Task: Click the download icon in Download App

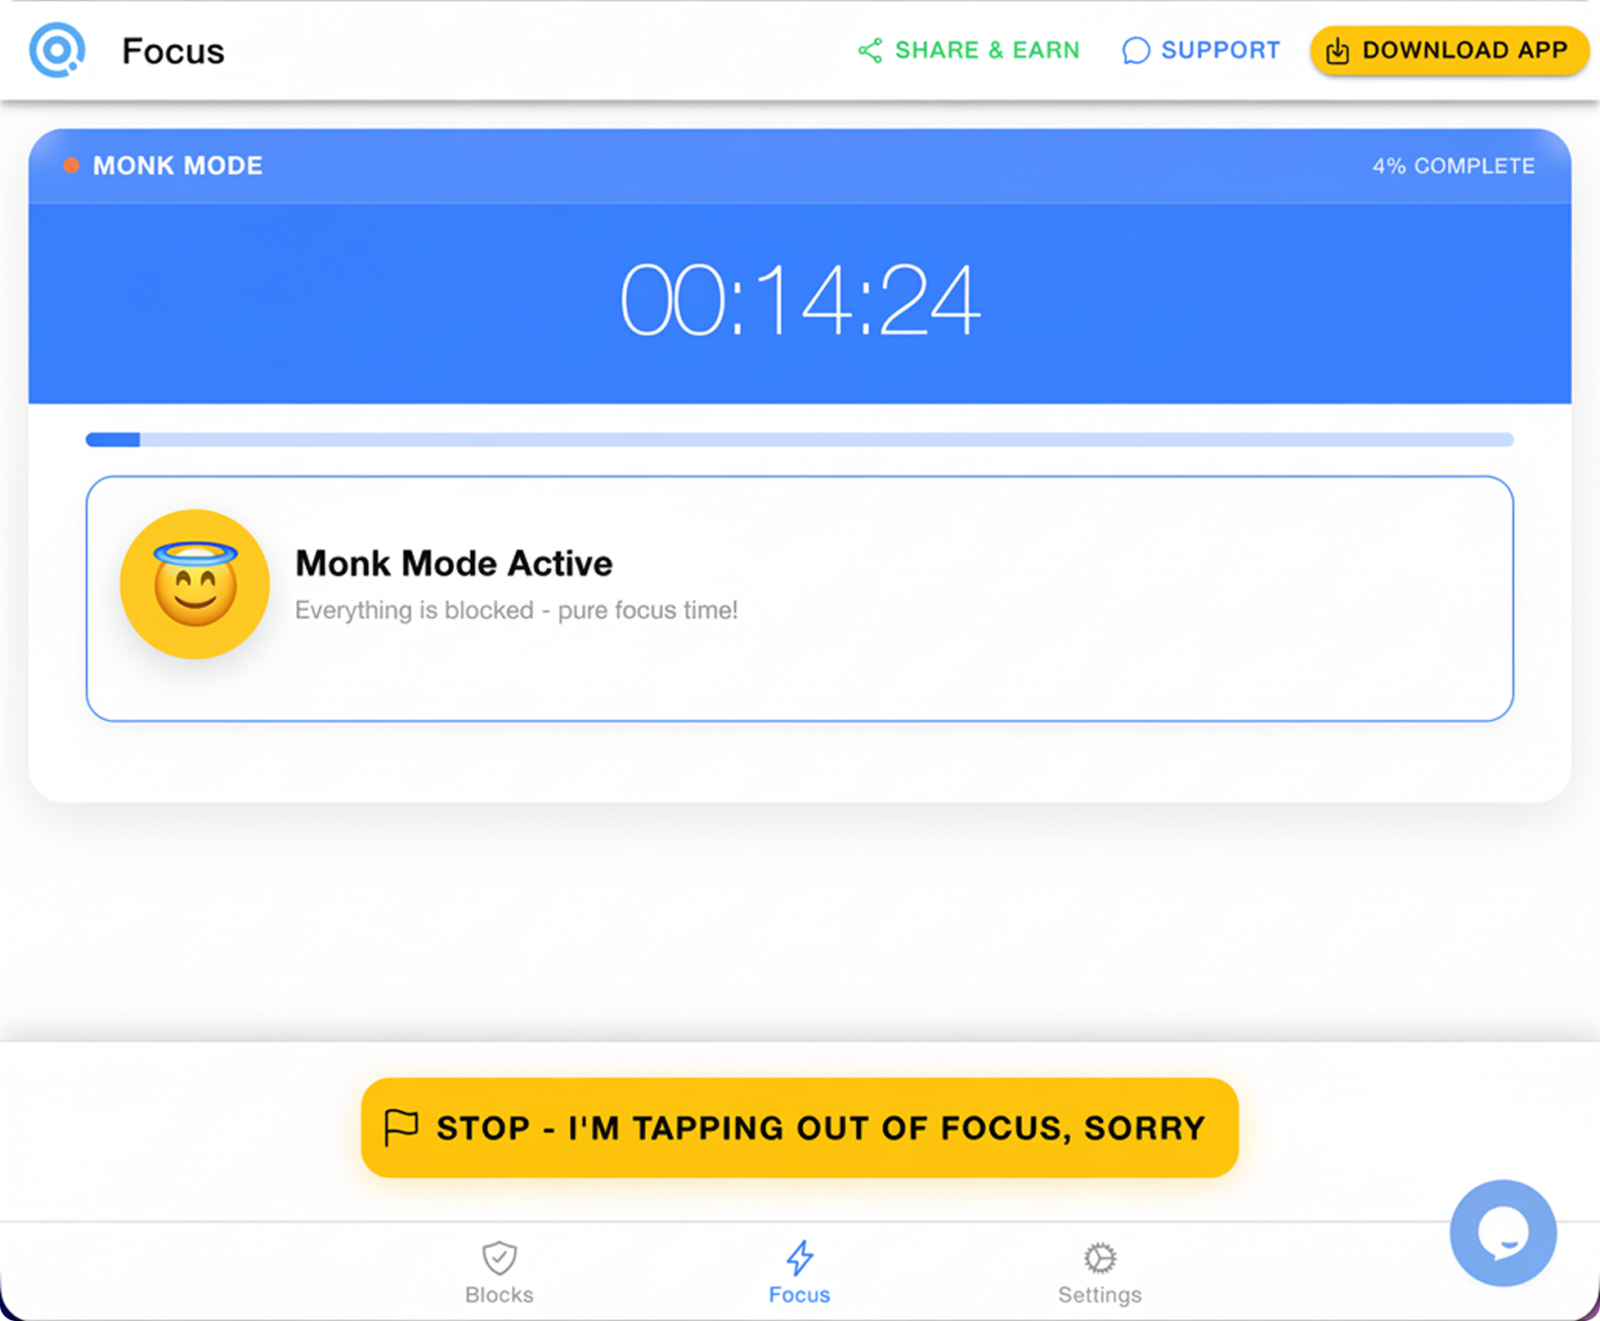Action: click(1337, 51)
